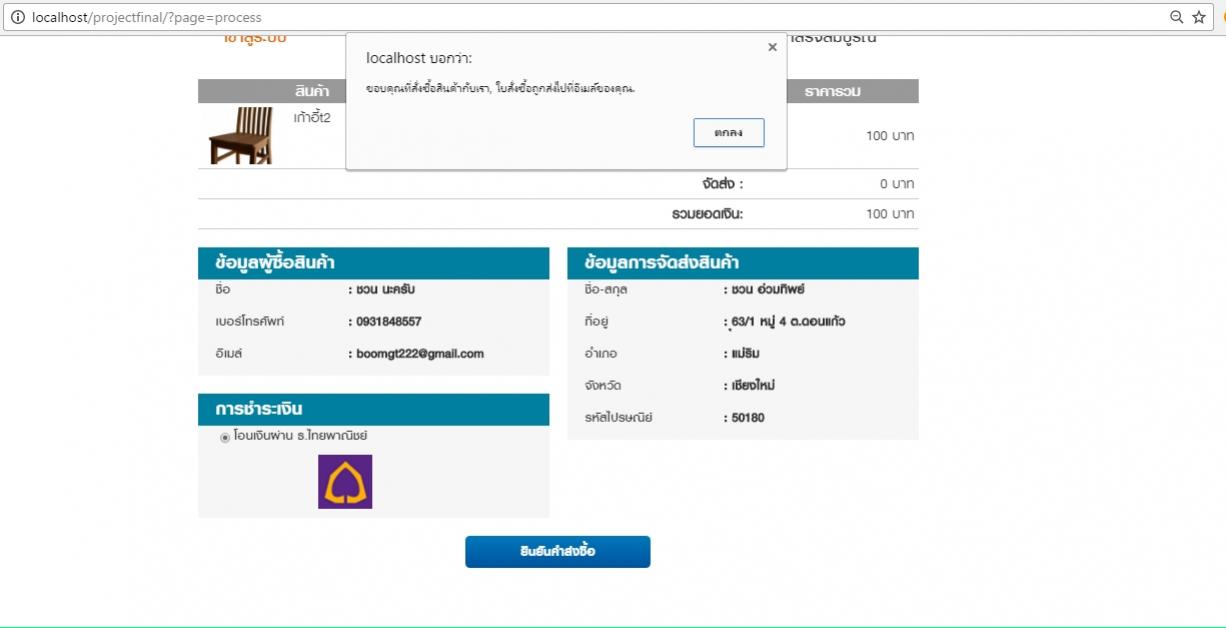Screen dimensions: 1226x628
Task: Click the localhost บอกว่า dialog title
Action: (419, 58)
